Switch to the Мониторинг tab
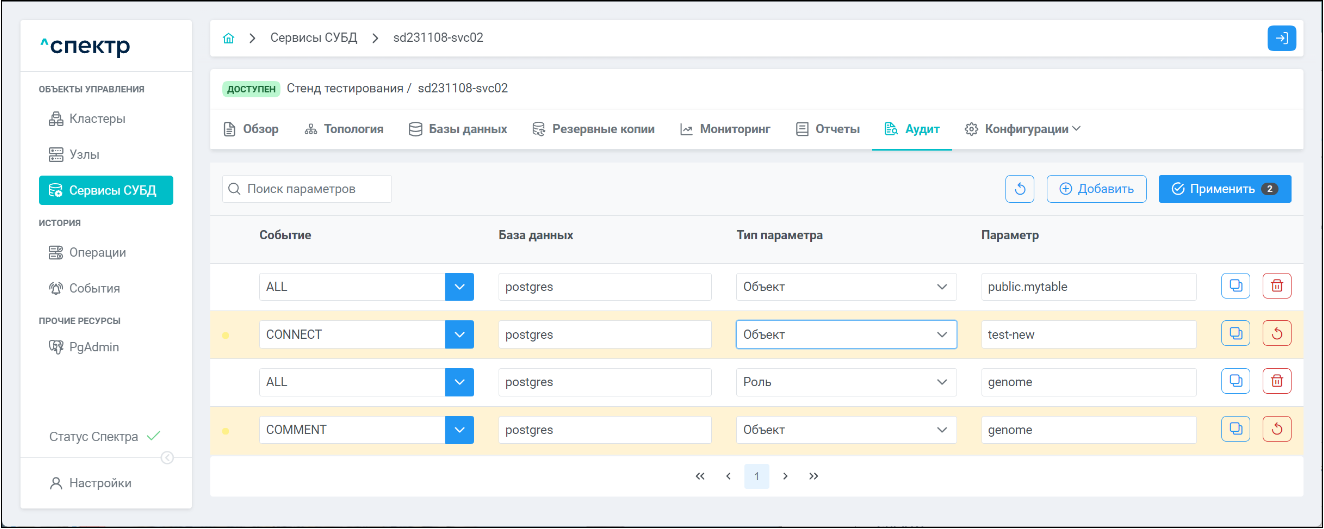Image resolution: width=1324 pixels, height=529 pixels. (725, 129)
